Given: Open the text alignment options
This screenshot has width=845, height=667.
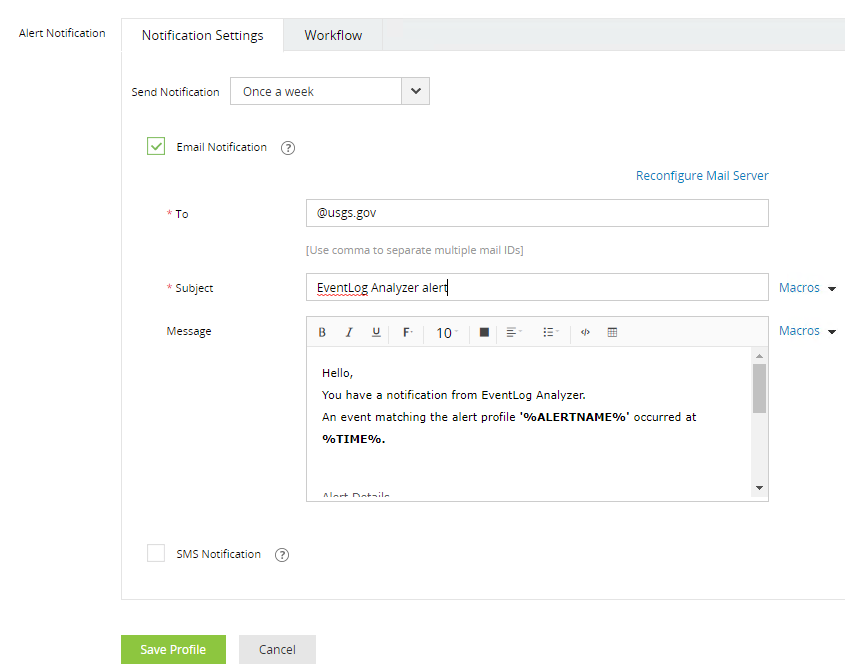Looking at the screenshot, I should [514, 332].
